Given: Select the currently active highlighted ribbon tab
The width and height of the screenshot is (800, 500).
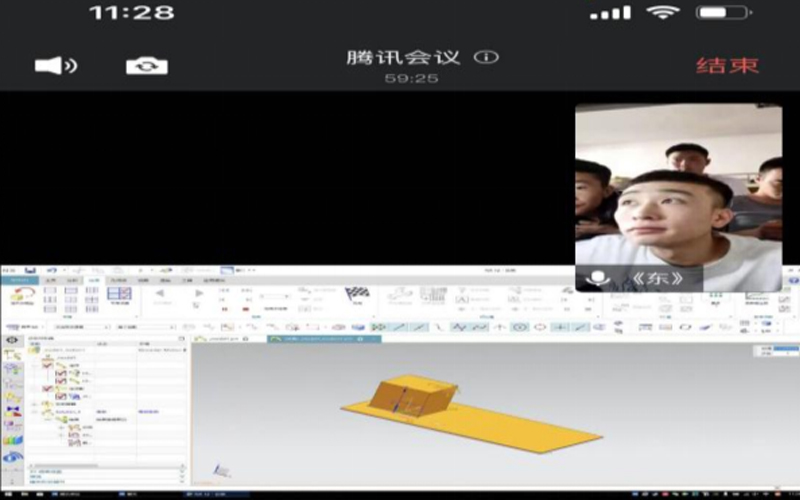Looking at the screenshot, I should tap(94, 280).
